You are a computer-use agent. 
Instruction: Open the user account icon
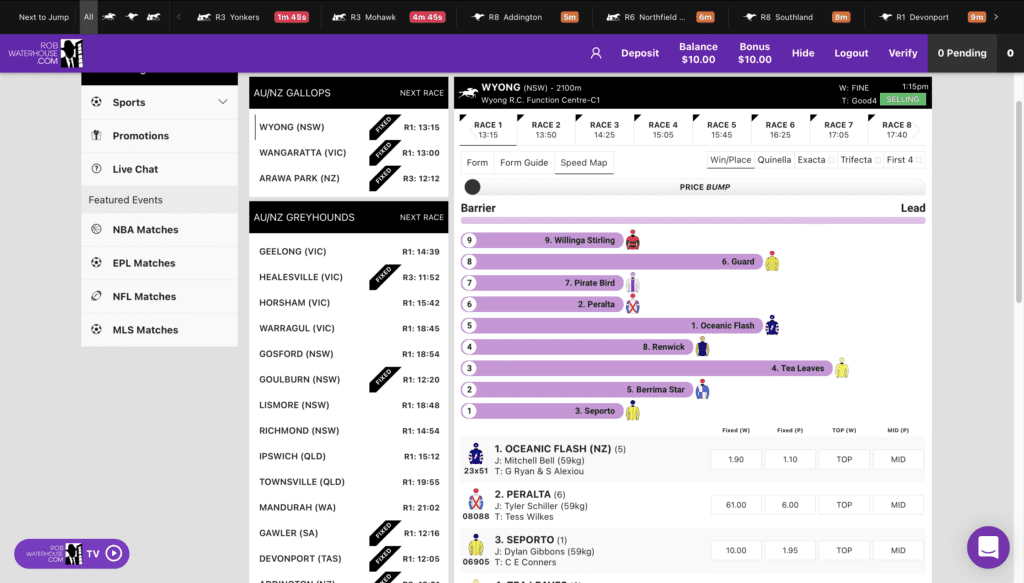596,54
